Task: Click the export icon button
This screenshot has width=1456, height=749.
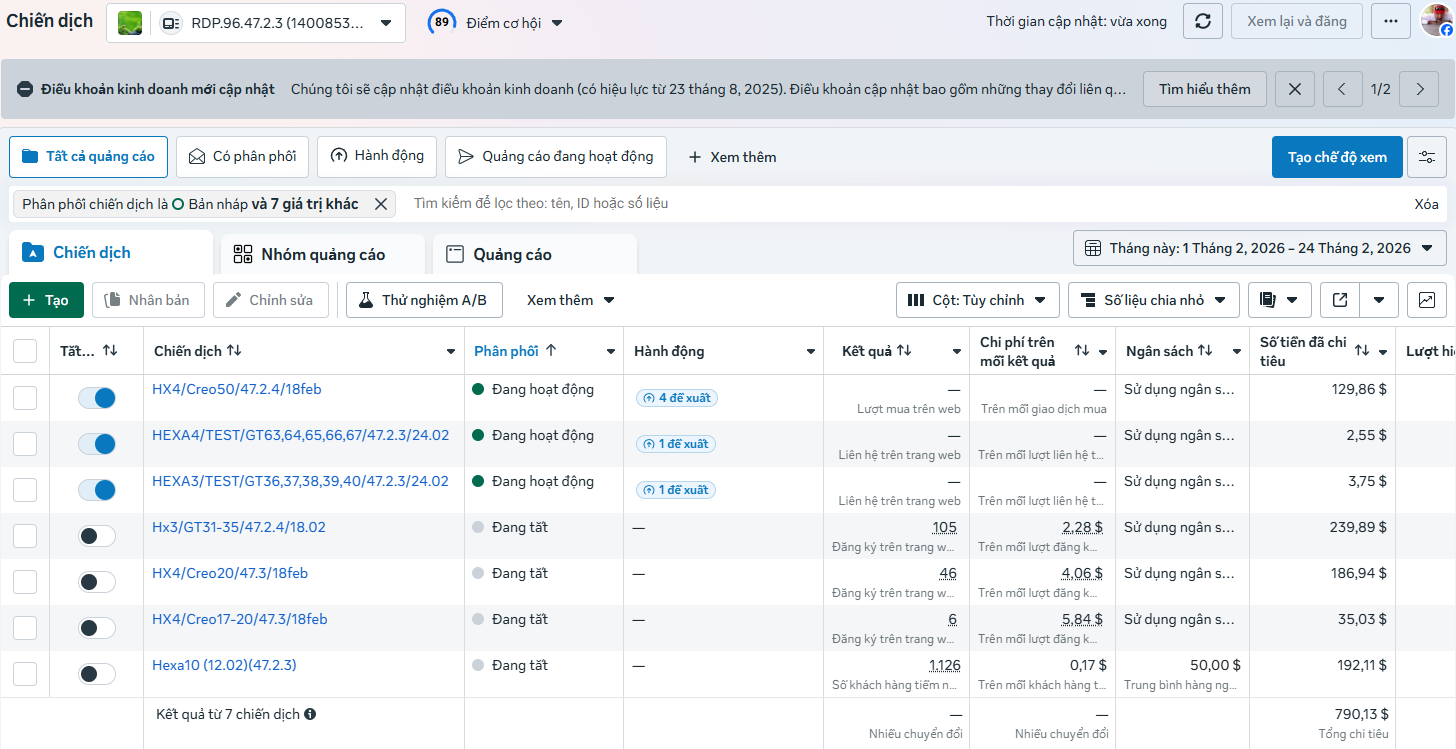Action: pos(1340,300)
